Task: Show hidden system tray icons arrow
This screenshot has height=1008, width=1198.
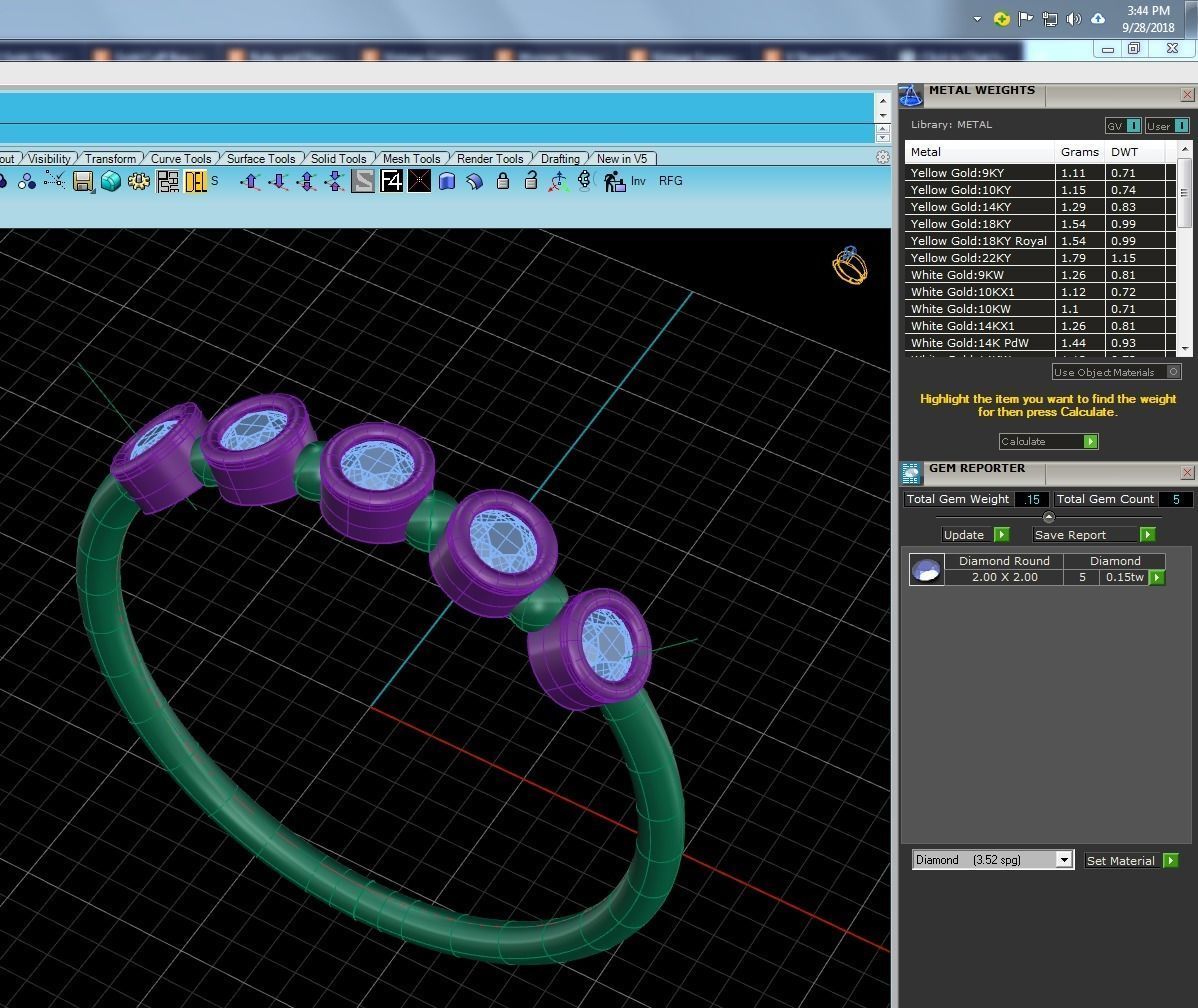Action: point(977,19)
